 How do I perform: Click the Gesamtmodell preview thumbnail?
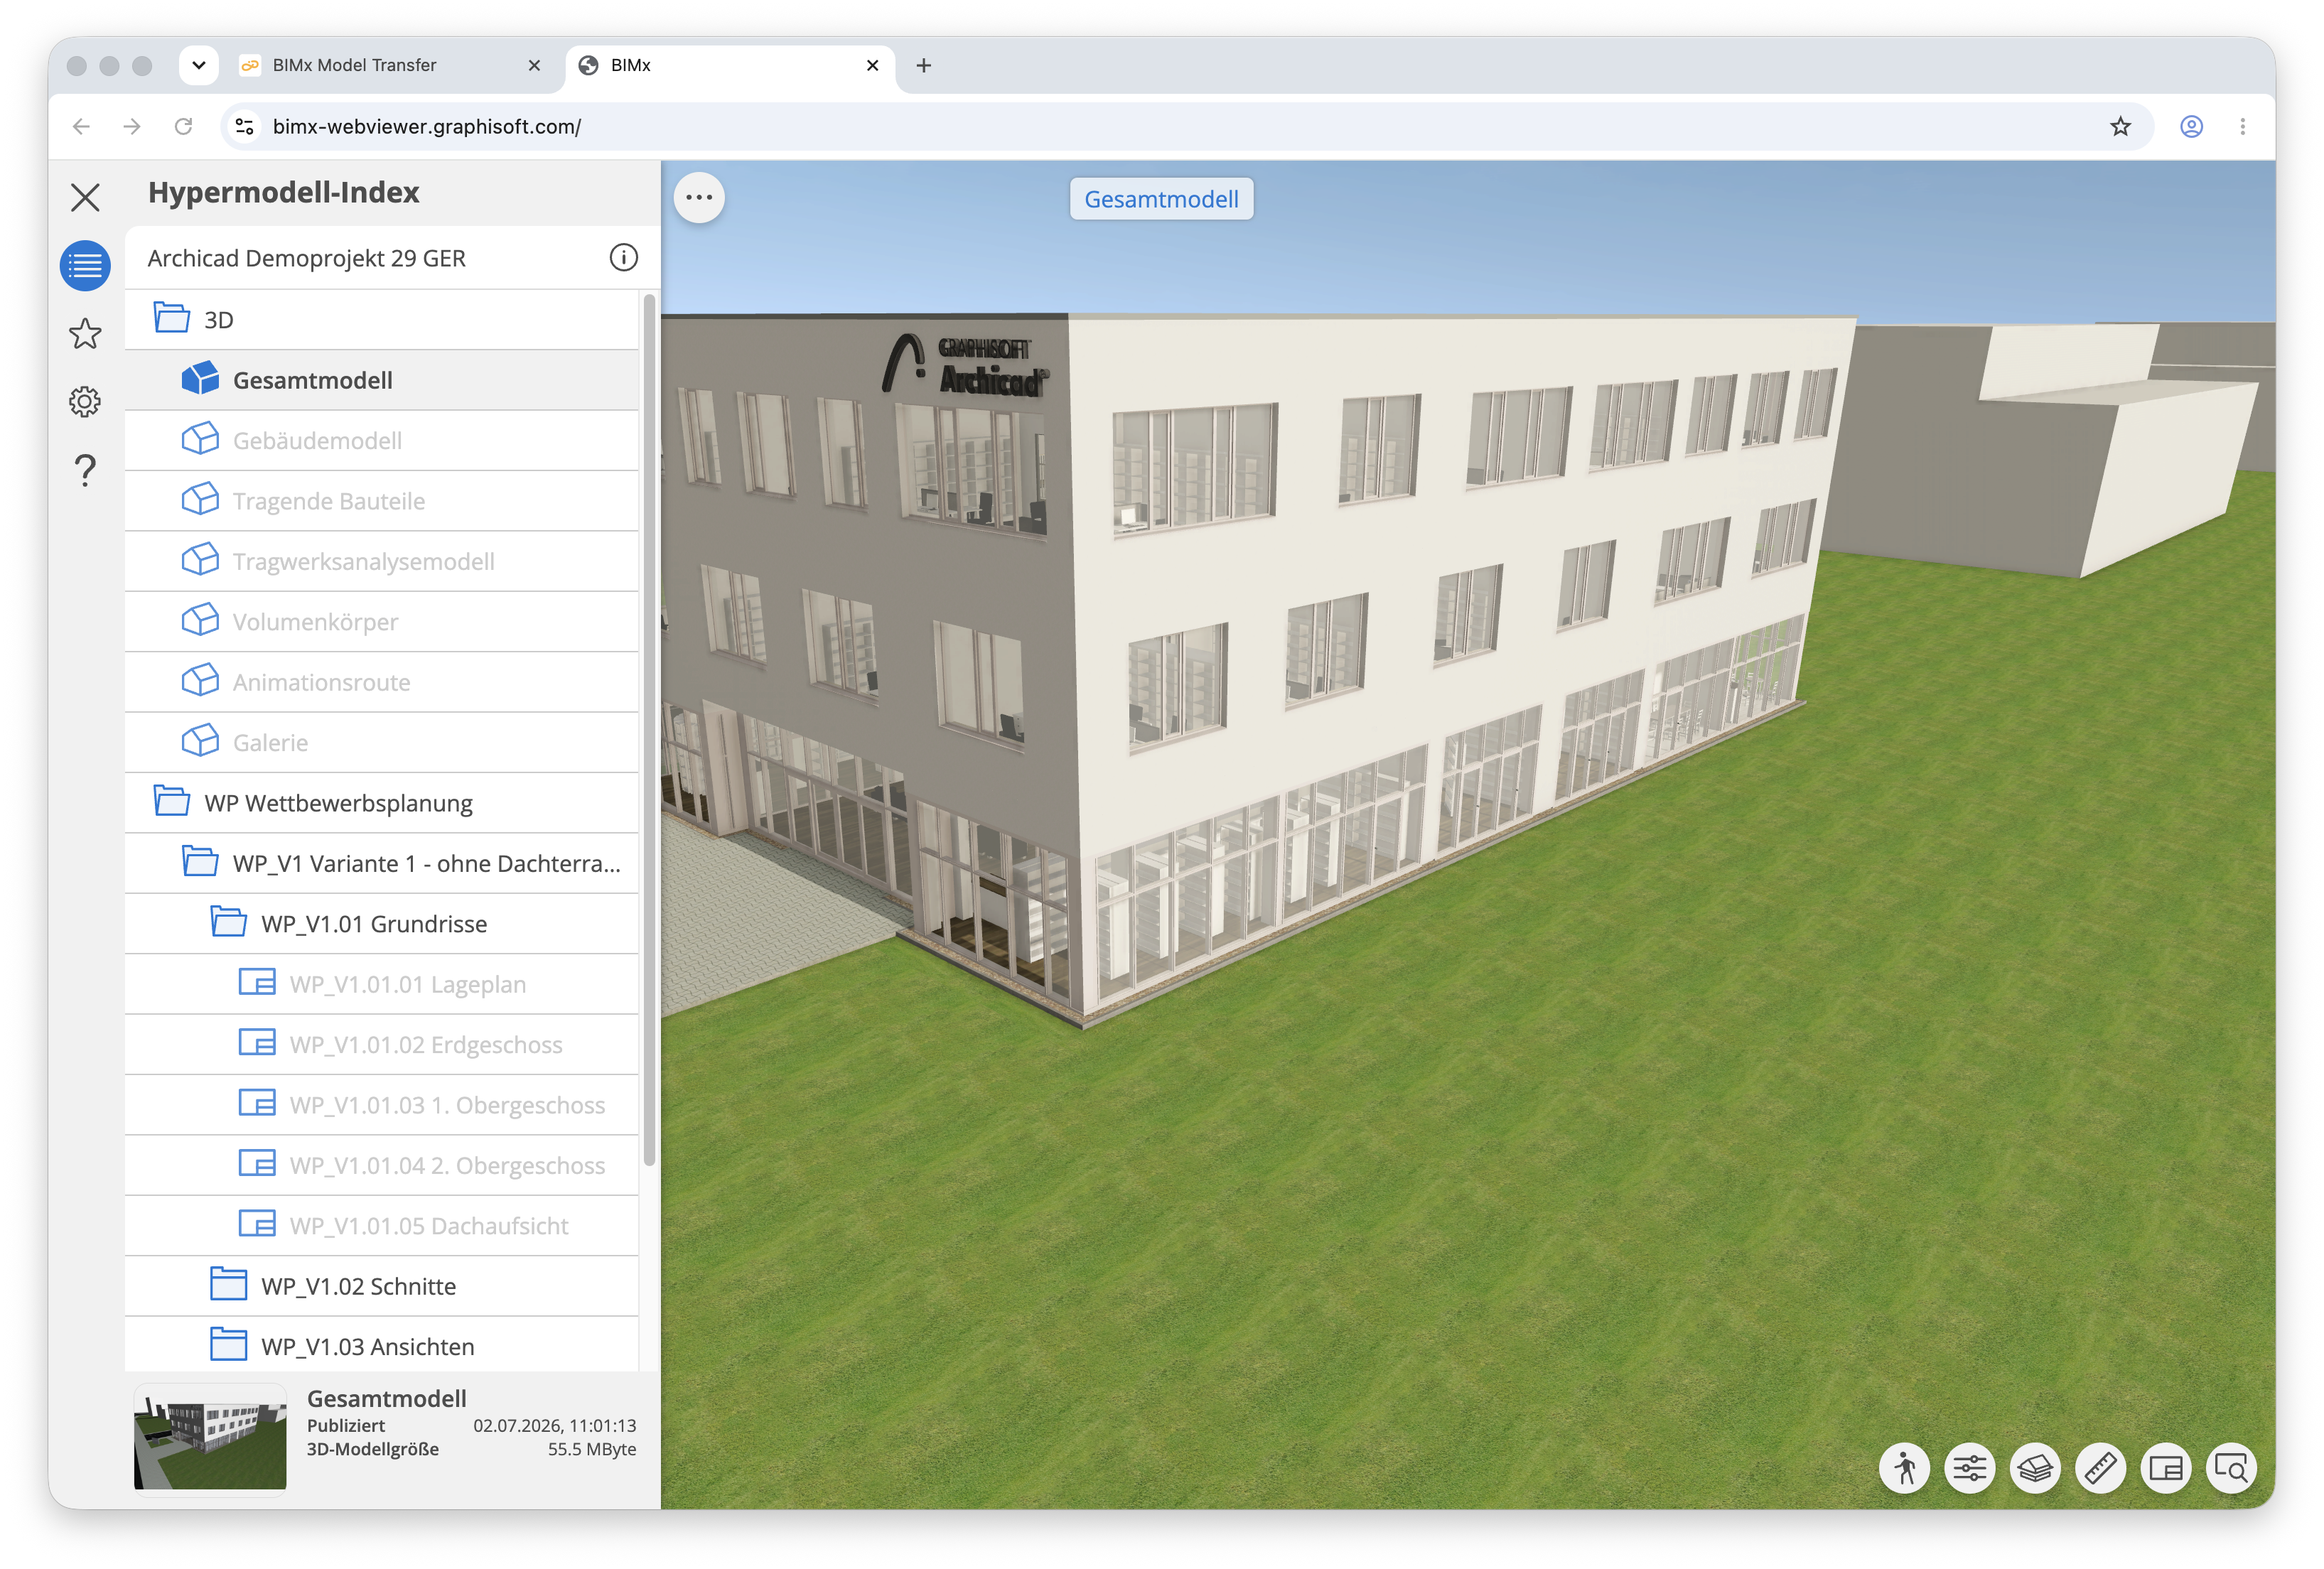[210, 1438]
